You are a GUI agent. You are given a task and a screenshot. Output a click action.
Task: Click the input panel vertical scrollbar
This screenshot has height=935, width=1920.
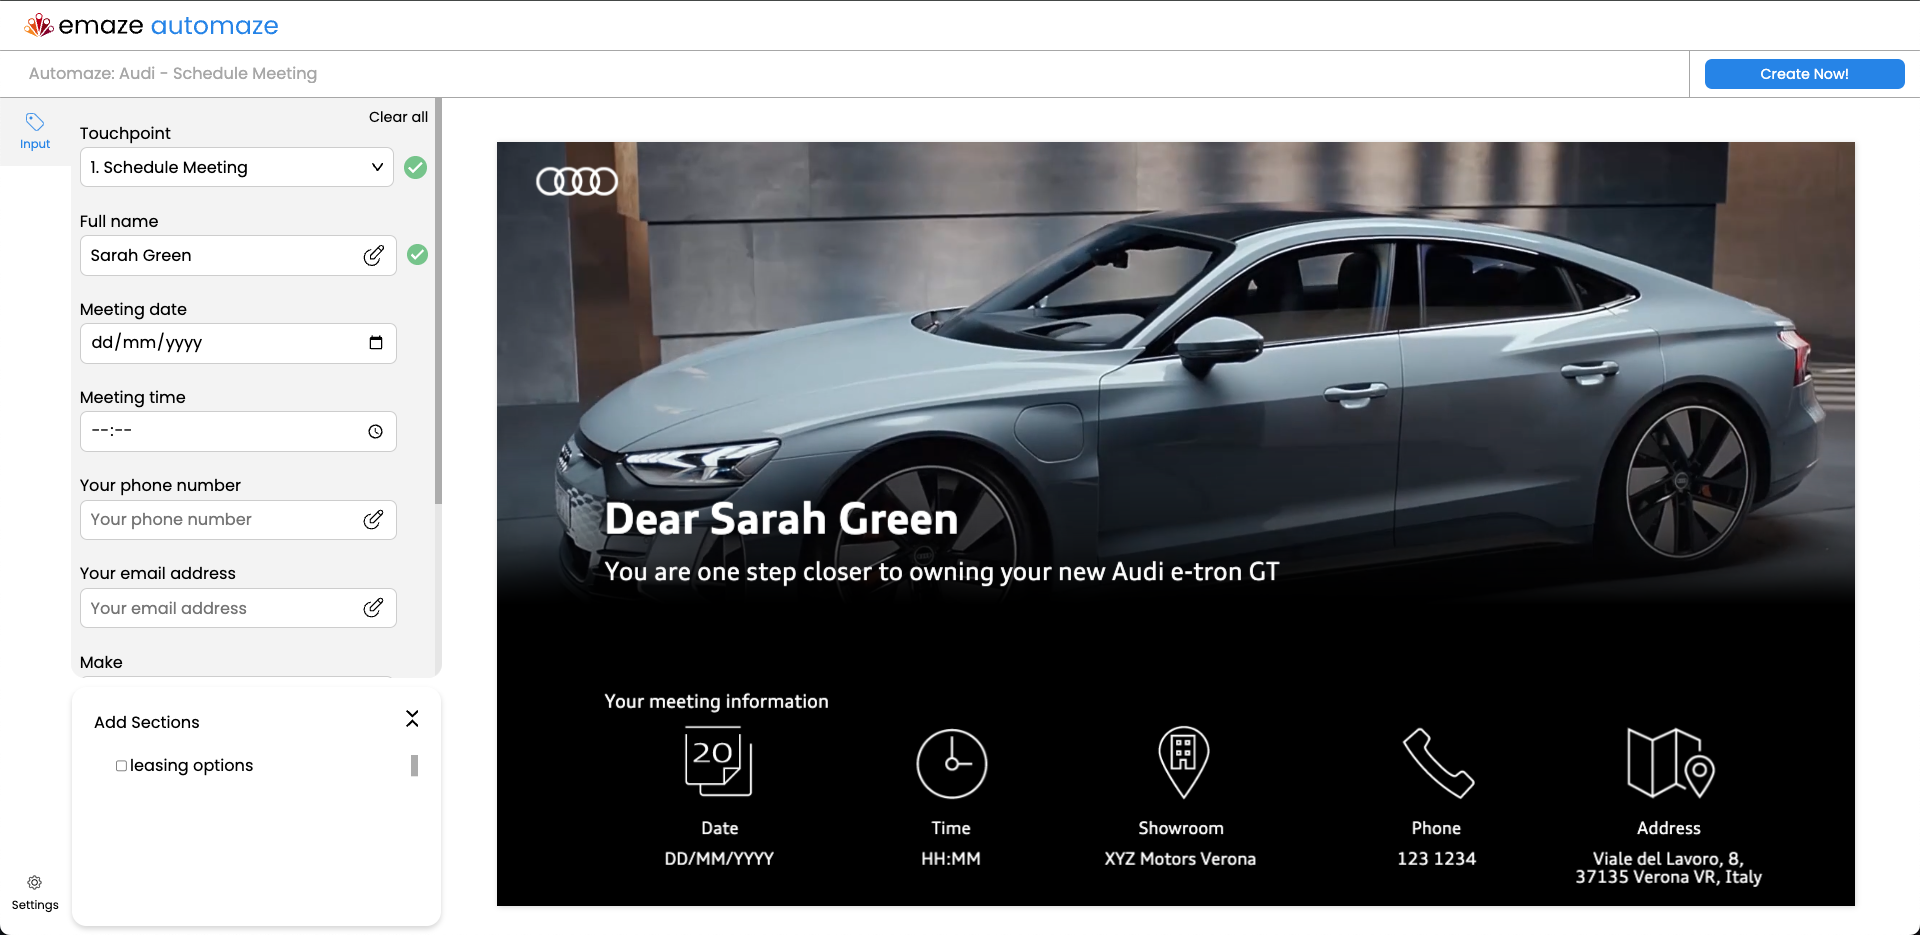[438, 300]
